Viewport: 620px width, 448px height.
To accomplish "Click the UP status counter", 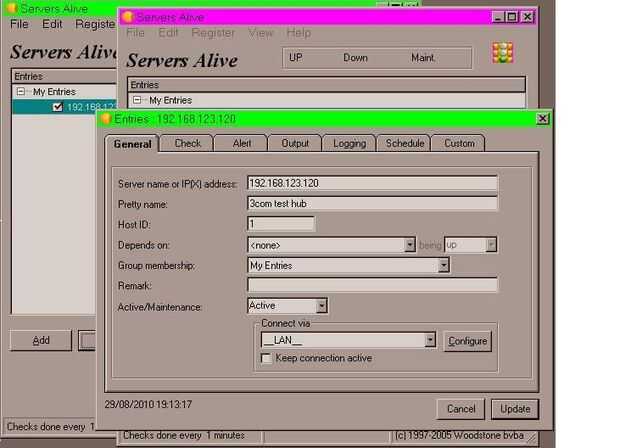I will click(296, 58).
